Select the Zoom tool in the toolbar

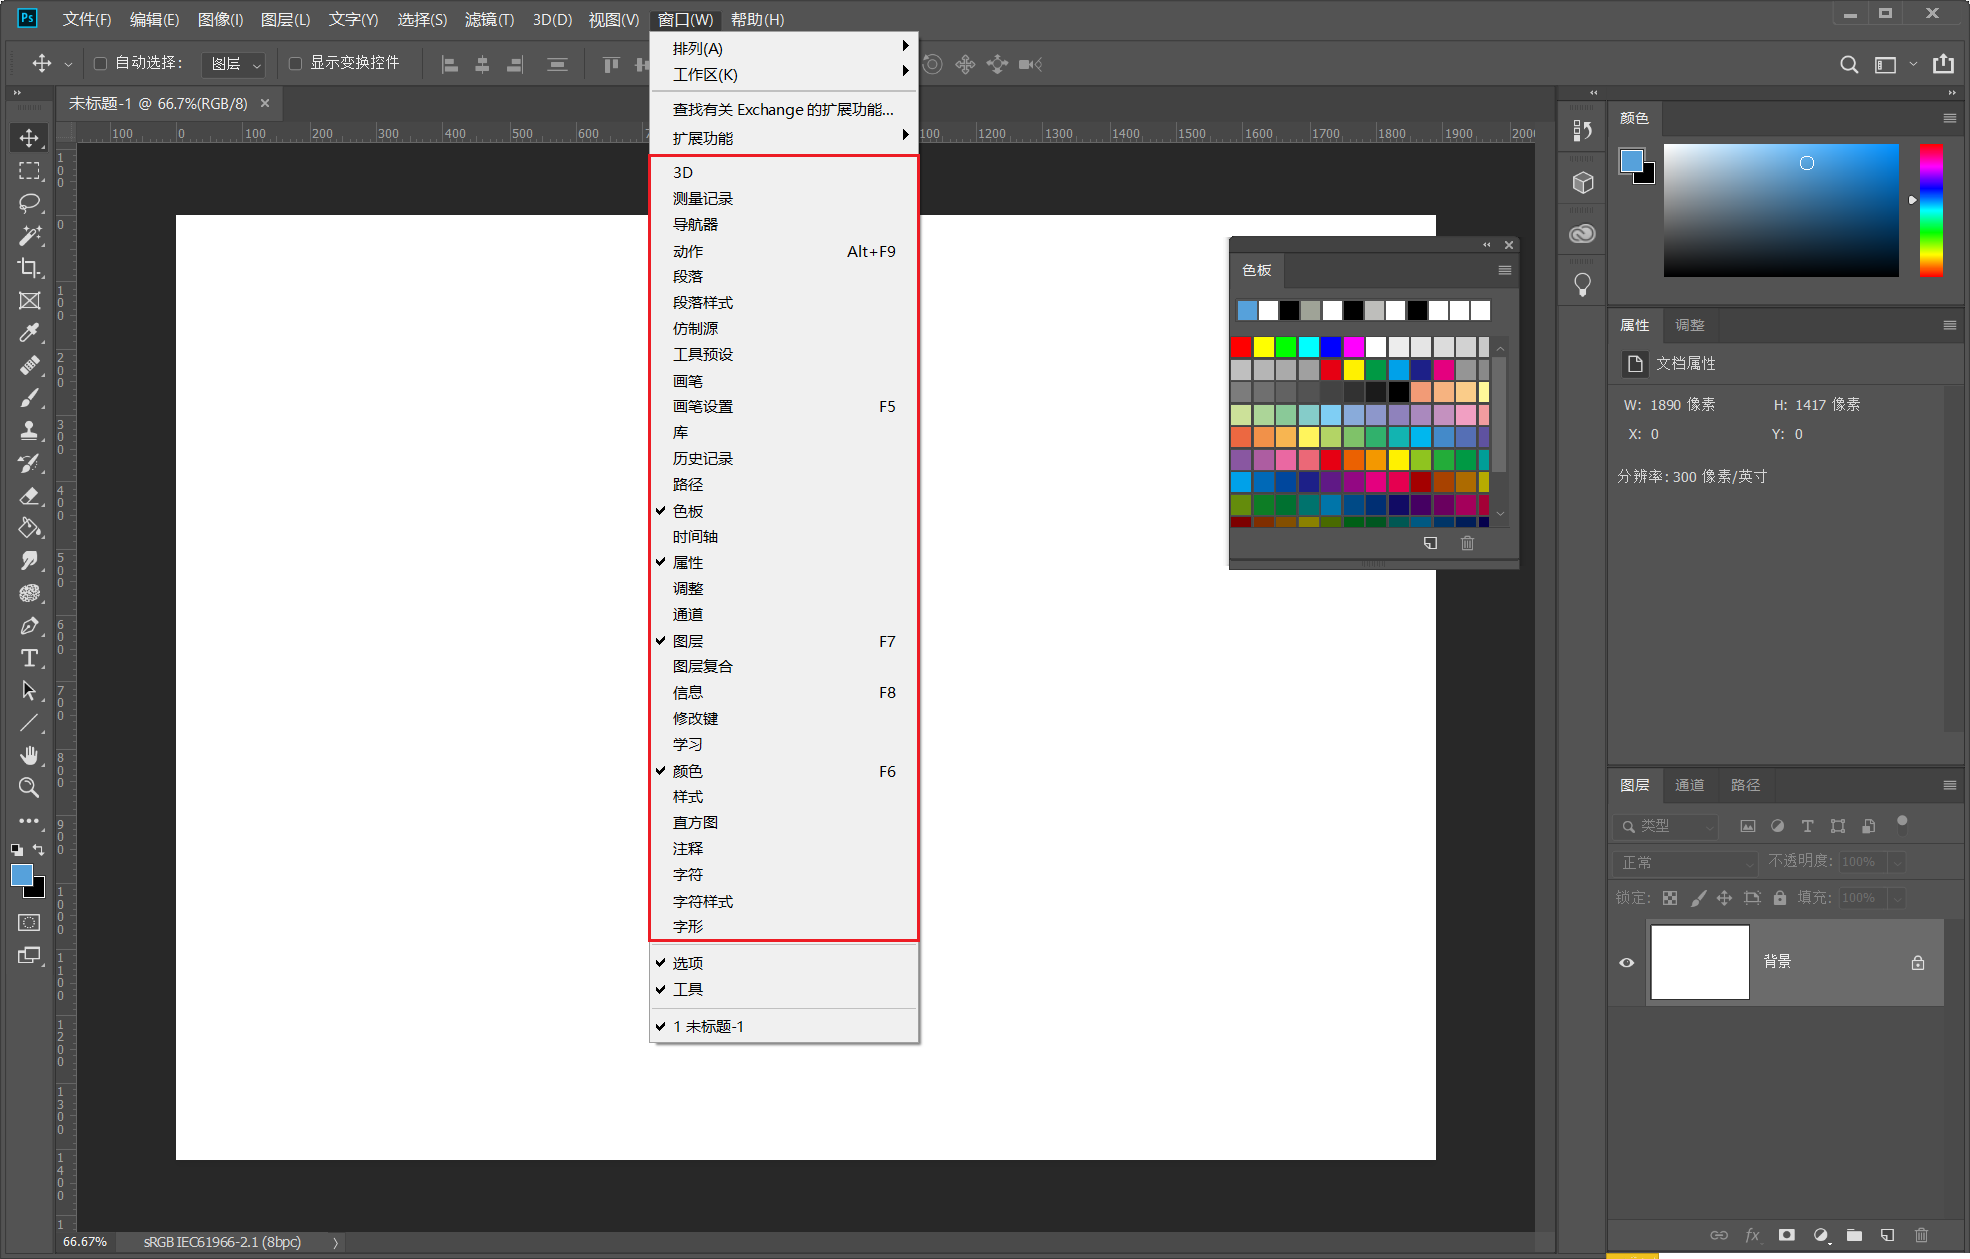click(29, 788)
